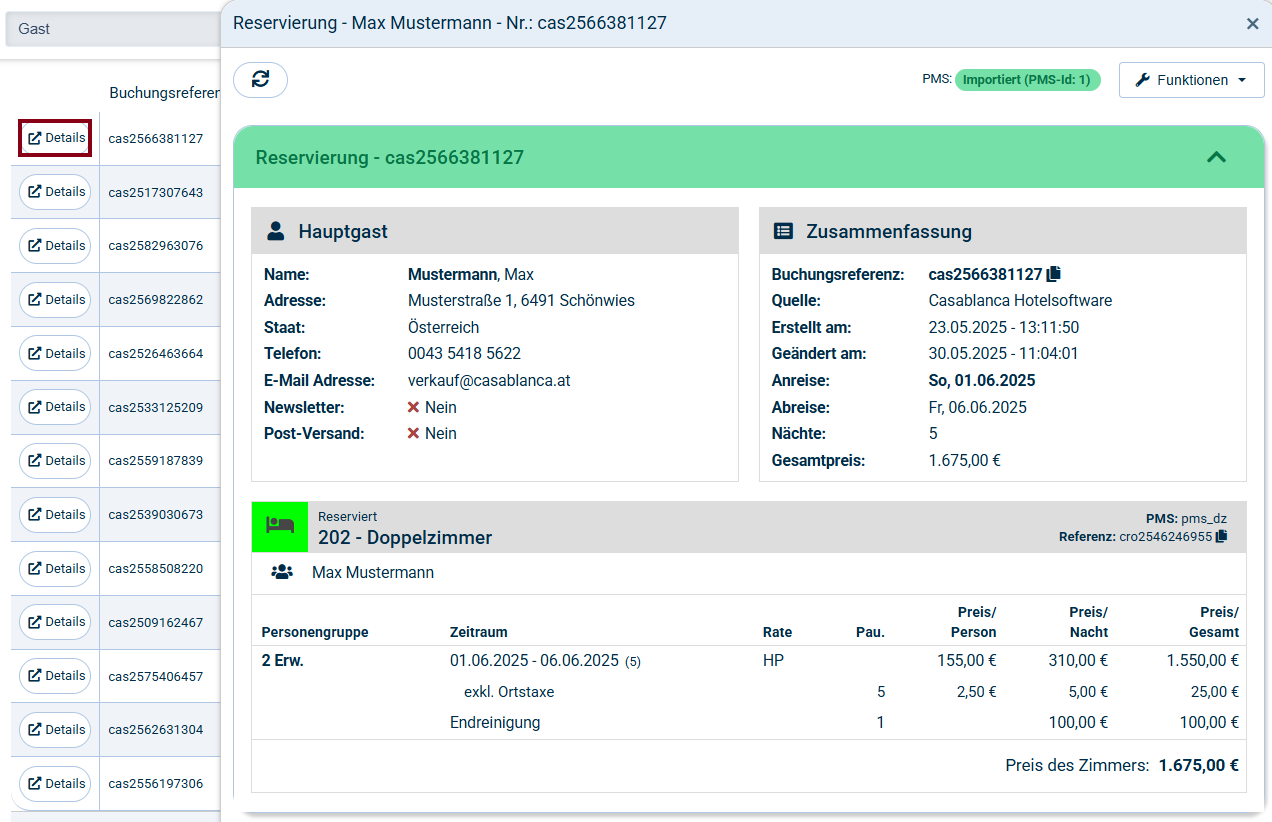Open Details for booking cas2556197306
1272x822 pixels.
pos(56,784)
